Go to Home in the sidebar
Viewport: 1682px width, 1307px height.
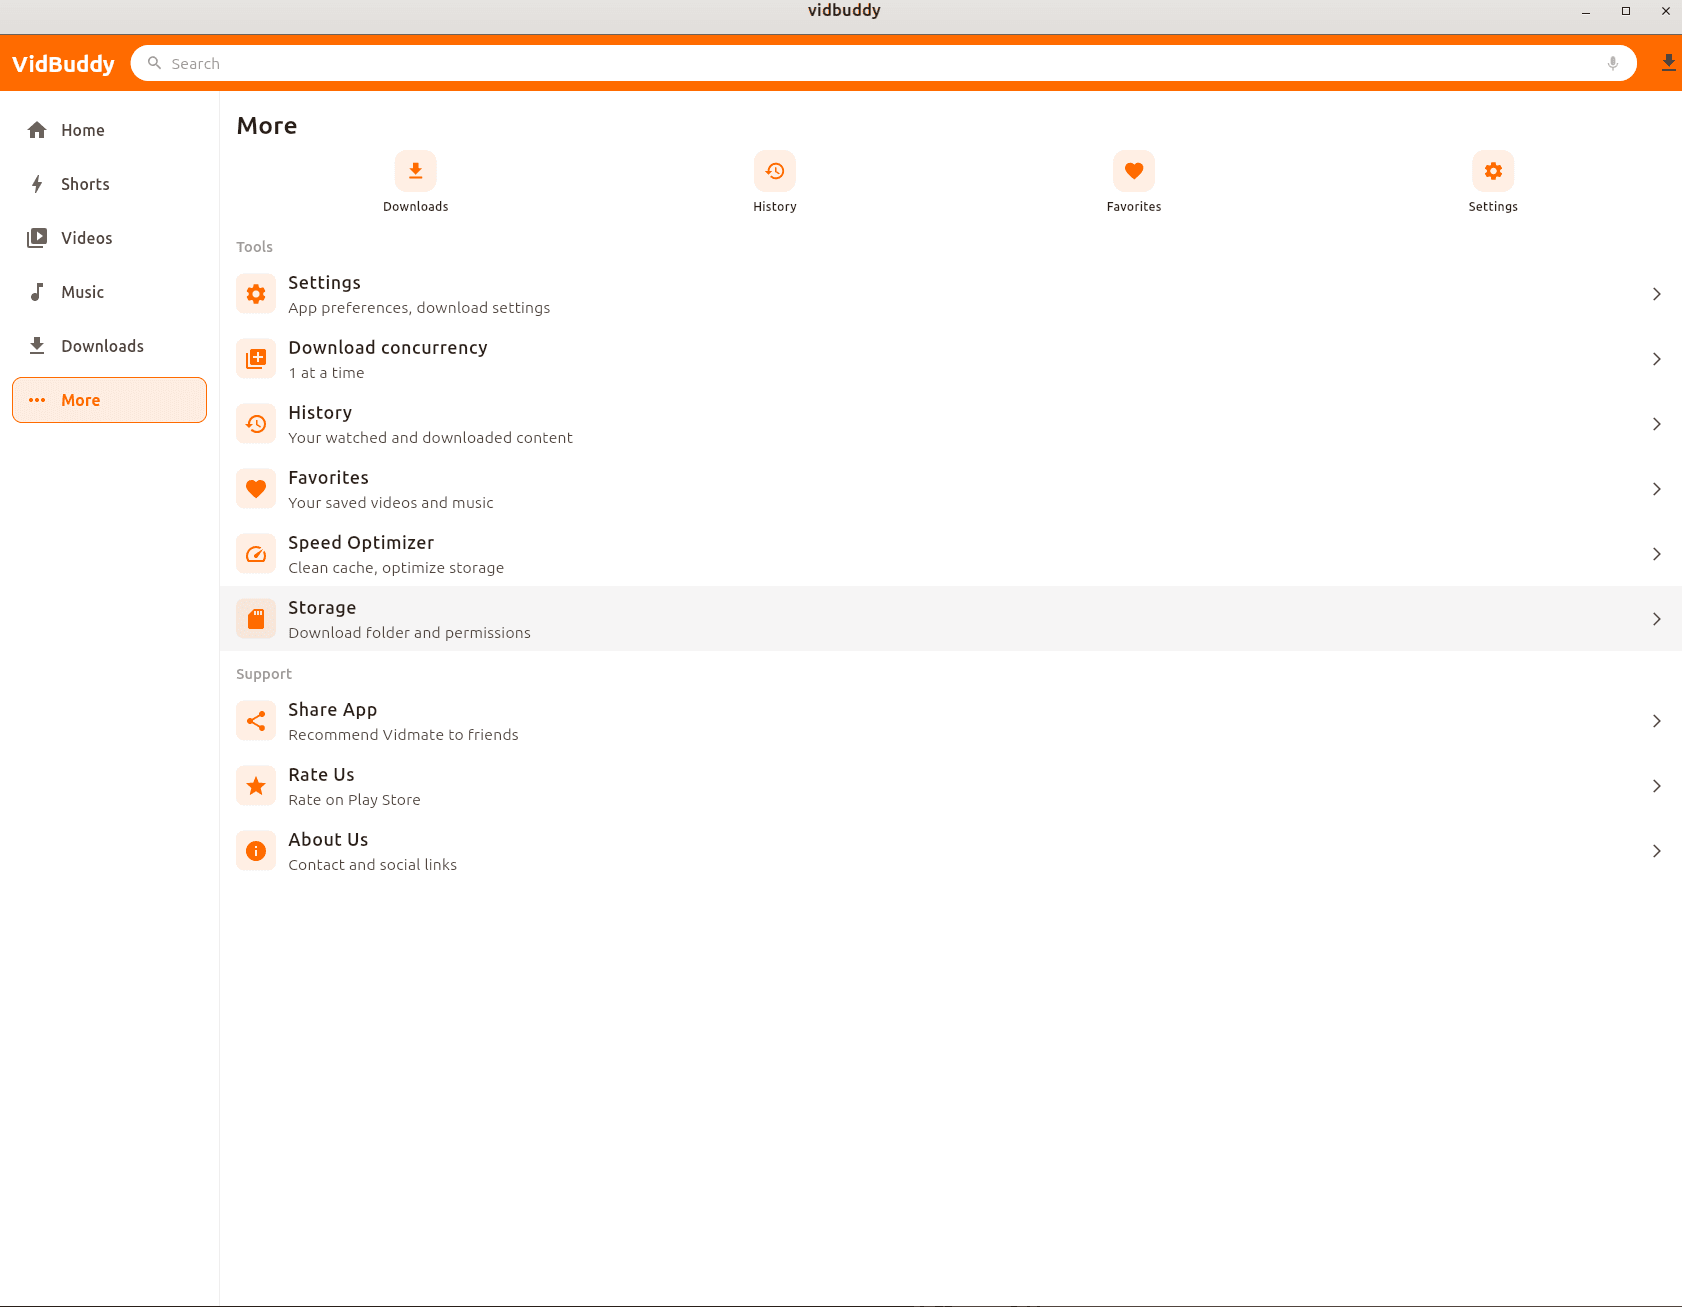[109, 130]
